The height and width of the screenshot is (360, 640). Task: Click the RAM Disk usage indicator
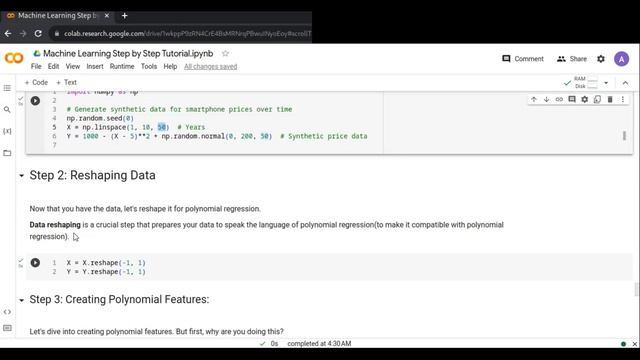coord(586,82)
